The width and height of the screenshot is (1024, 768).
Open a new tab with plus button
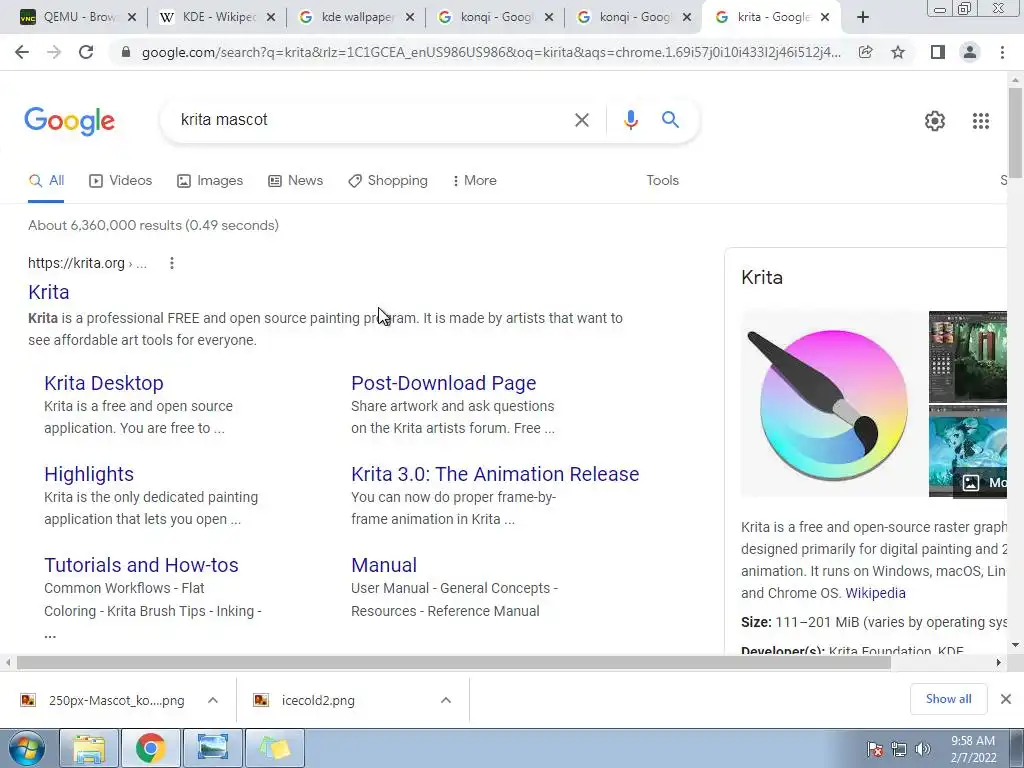[863, 18]
